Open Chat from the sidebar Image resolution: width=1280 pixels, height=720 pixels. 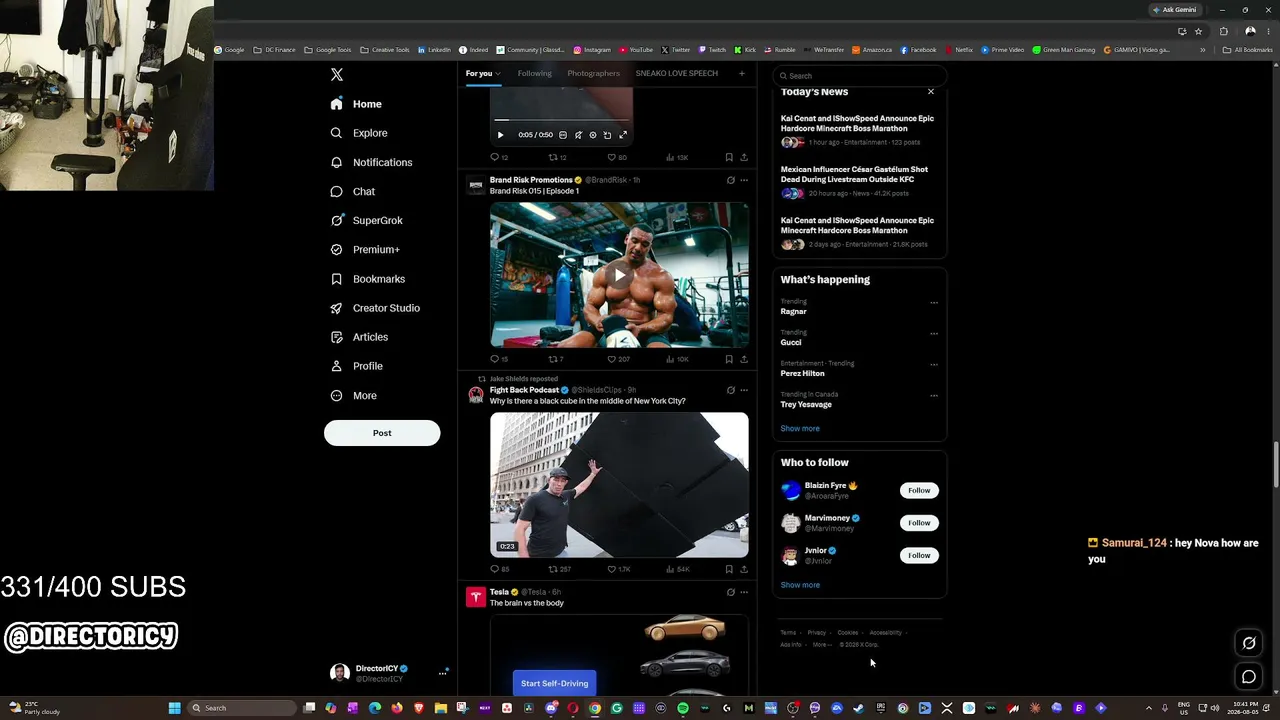click(x=353, y=191)
